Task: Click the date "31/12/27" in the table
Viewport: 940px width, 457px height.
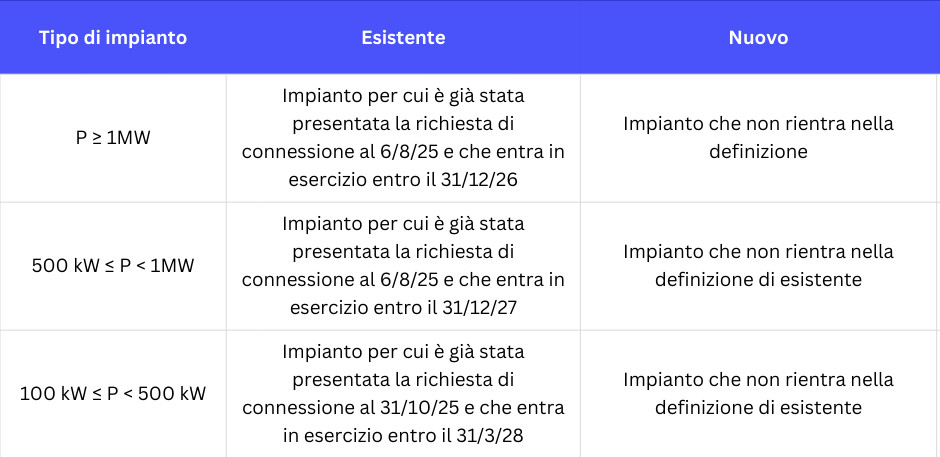Action: coord(489,308)
